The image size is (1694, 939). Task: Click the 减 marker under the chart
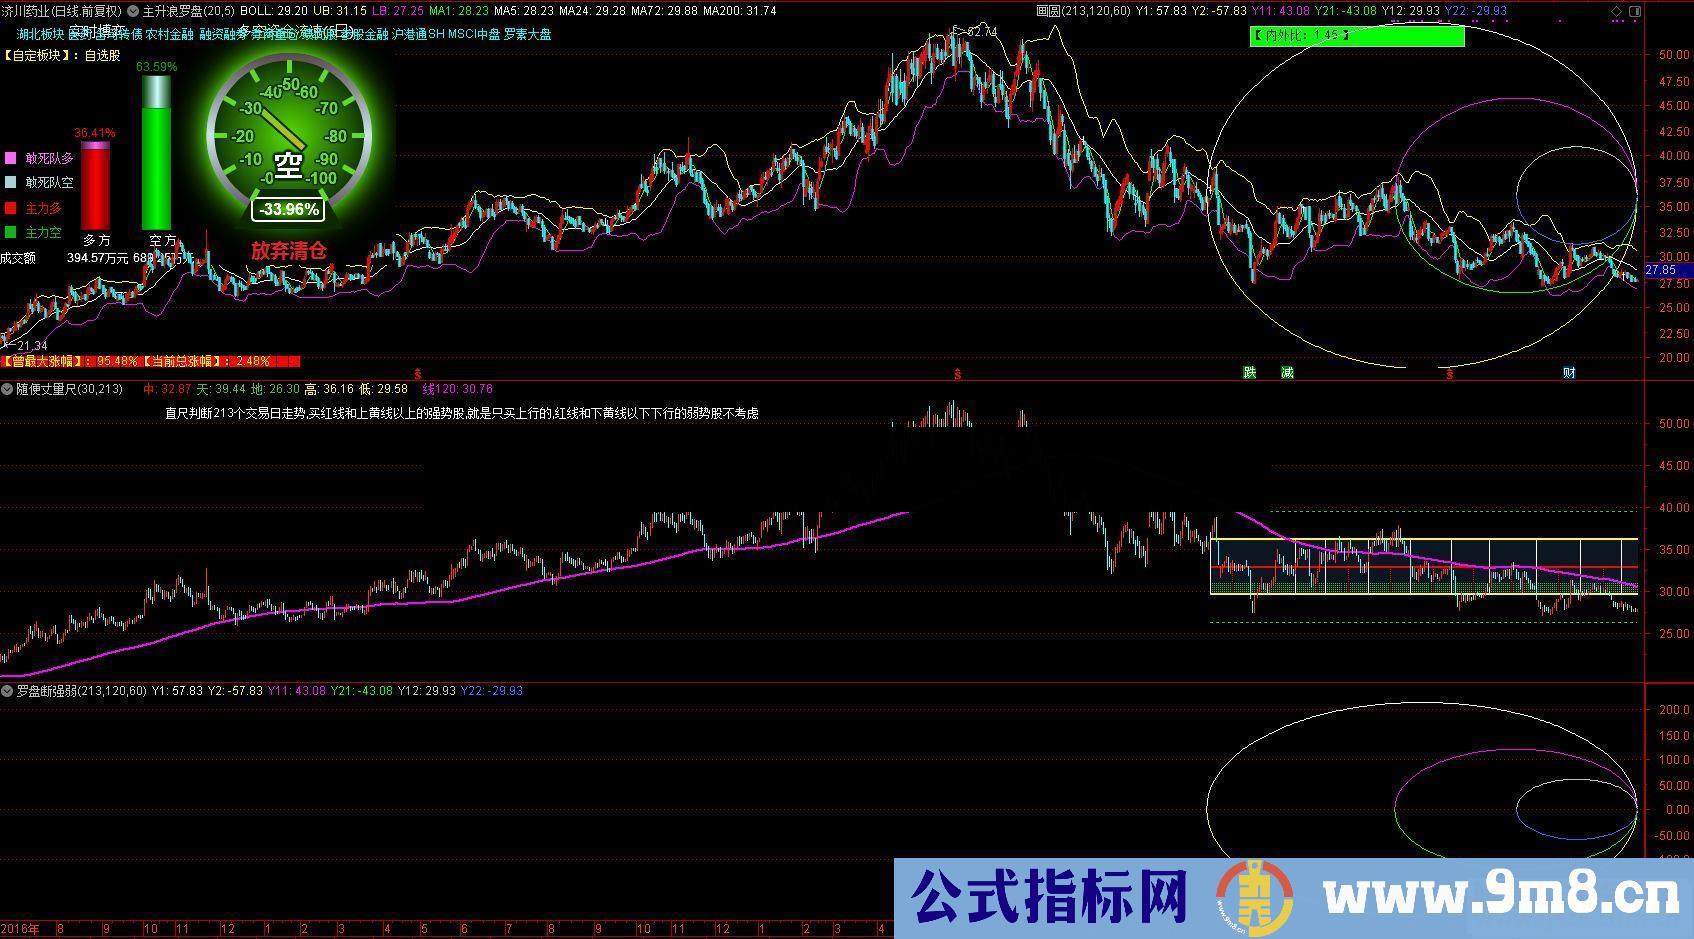1287,373
